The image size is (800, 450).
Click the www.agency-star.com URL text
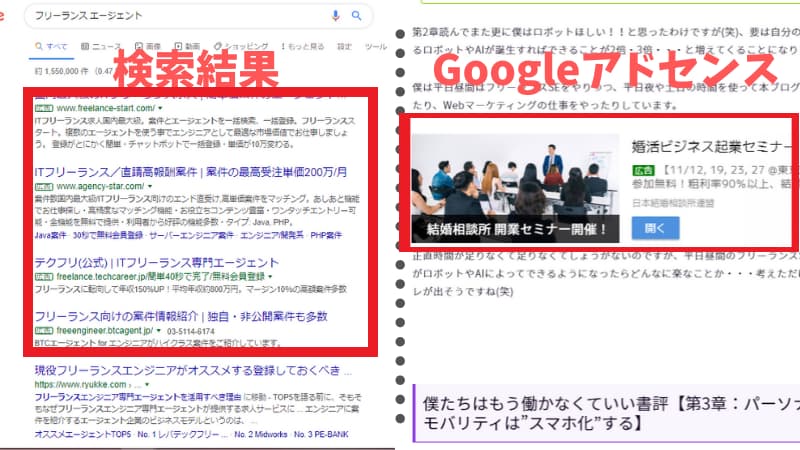(x=100, y=186)
